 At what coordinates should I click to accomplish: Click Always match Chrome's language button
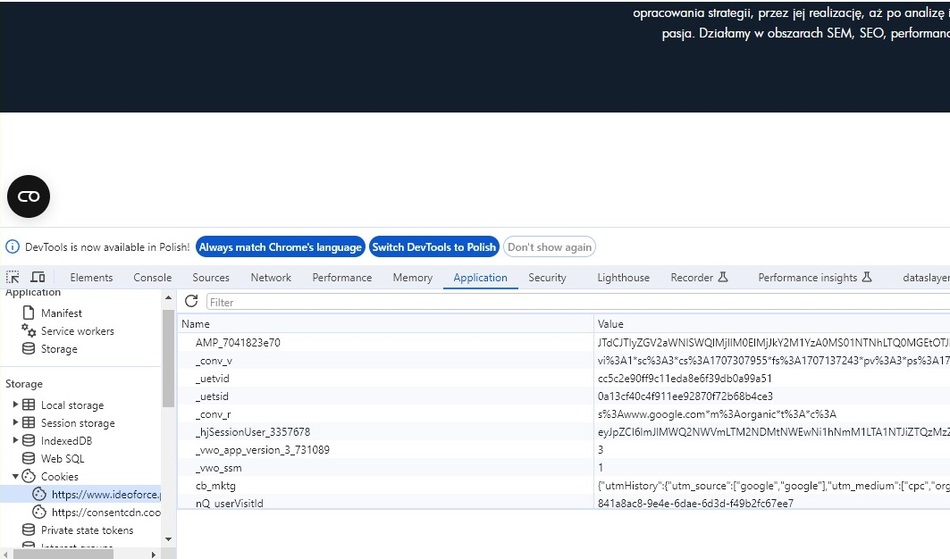click(x=280, y=247)
